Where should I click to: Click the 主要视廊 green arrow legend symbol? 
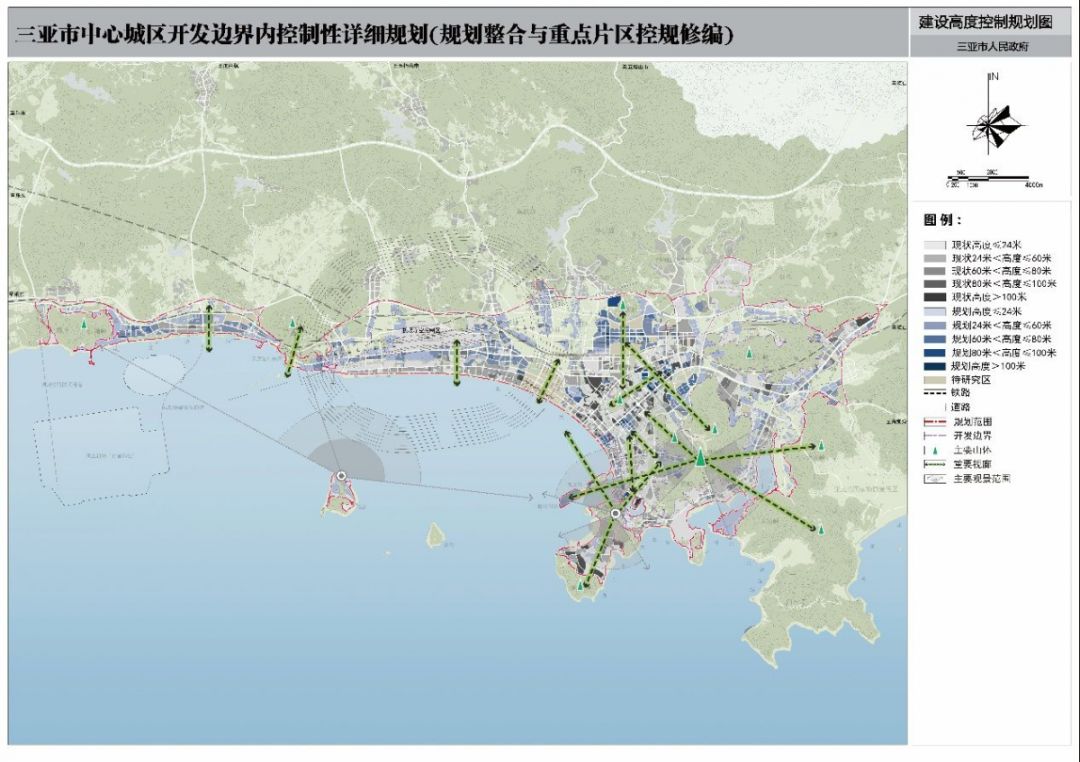(932, 464)
